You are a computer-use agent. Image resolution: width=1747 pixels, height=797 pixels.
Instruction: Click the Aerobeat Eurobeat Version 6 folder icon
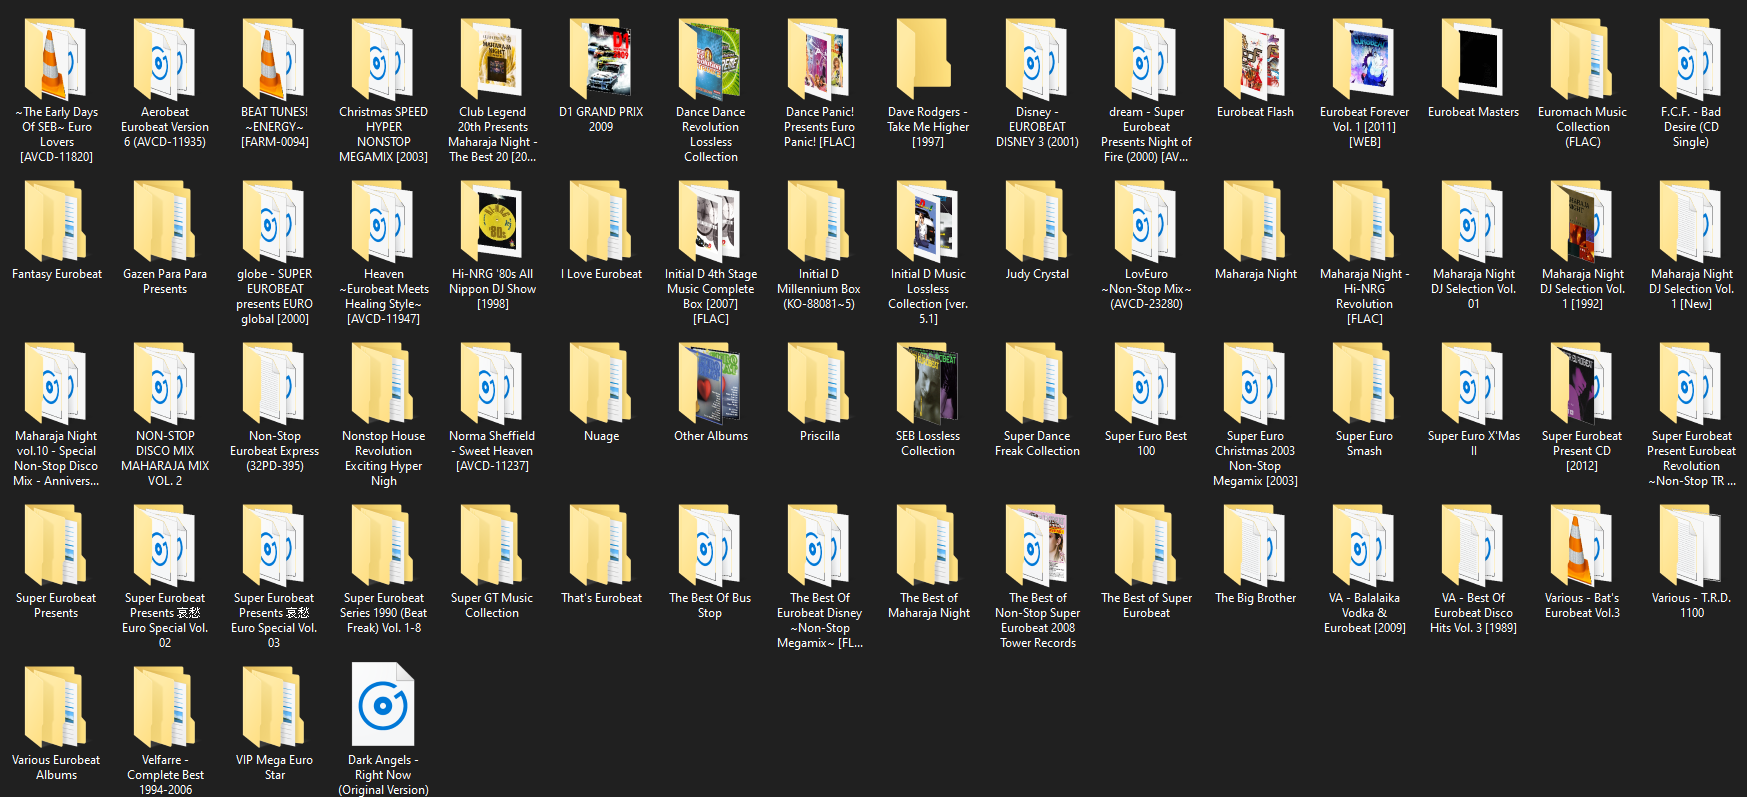[165, 60]
